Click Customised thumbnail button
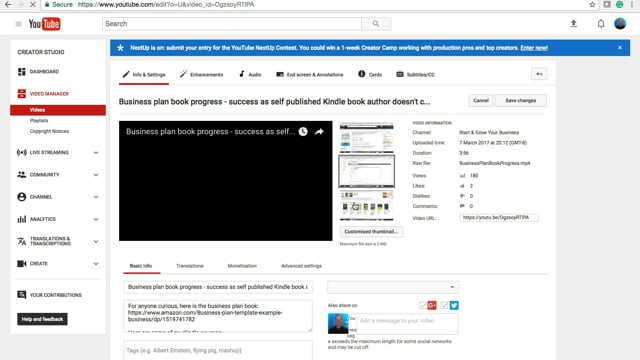This screenshot has height=360, width=640. pyautogui.click(x=371, y=231)
